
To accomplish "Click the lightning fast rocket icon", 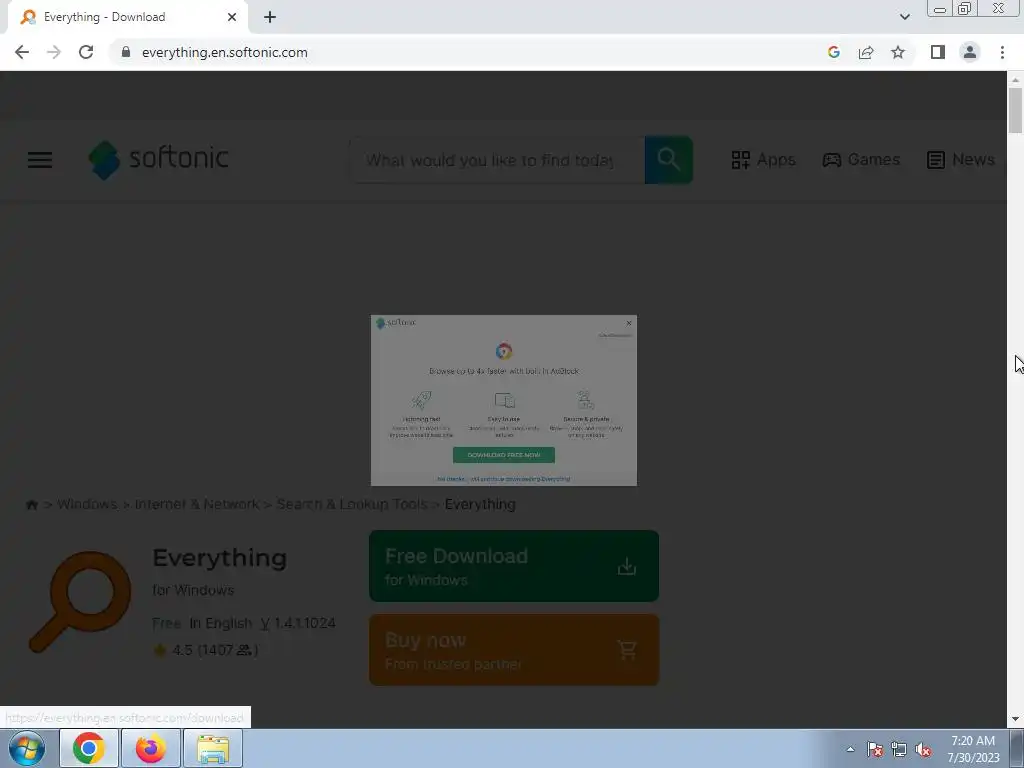I will click(x=421, y=400).
